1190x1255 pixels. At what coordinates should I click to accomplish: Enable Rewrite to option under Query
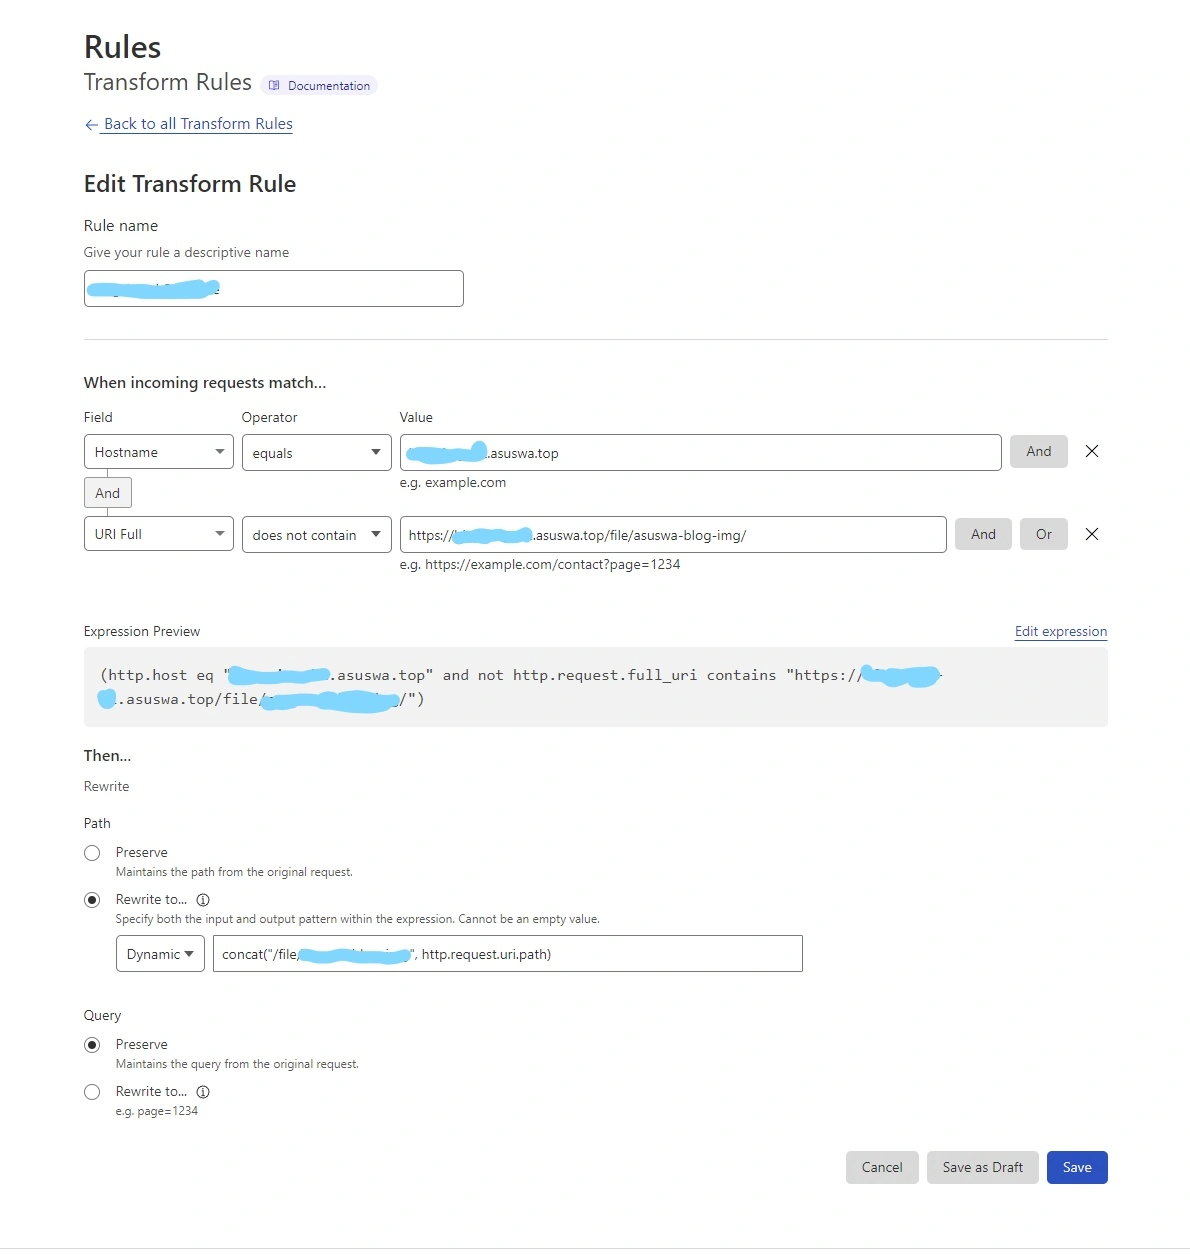pyautogui.click(x=92, y=1092)
